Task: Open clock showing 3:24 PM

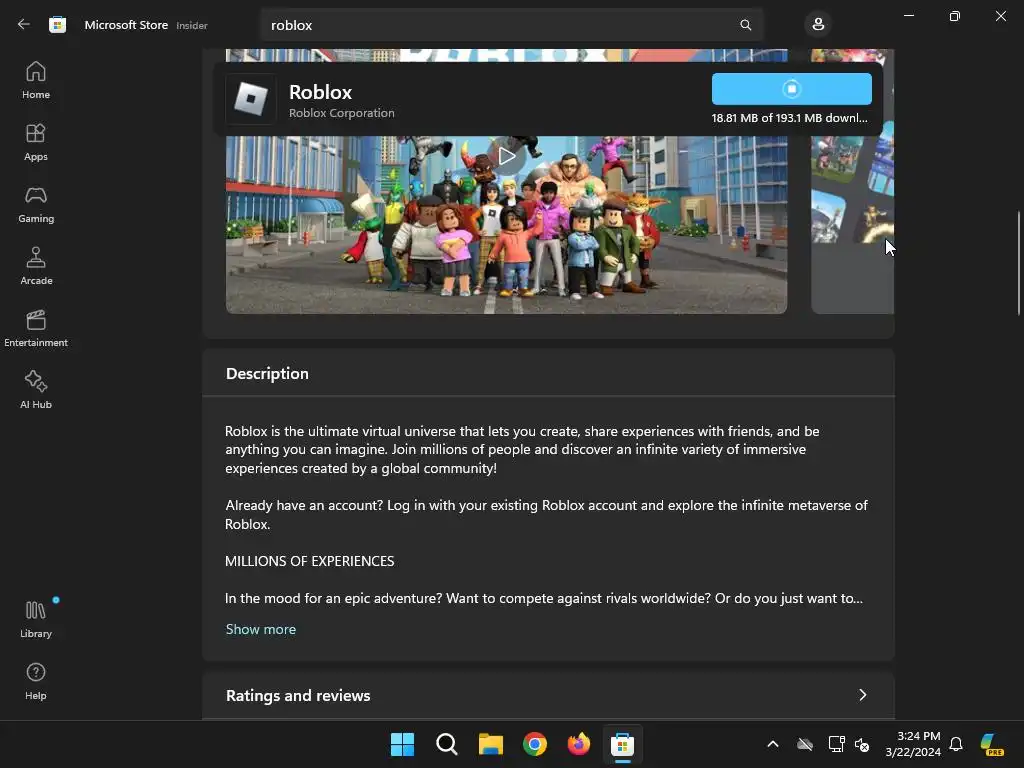Action: [x=913, y=744]
